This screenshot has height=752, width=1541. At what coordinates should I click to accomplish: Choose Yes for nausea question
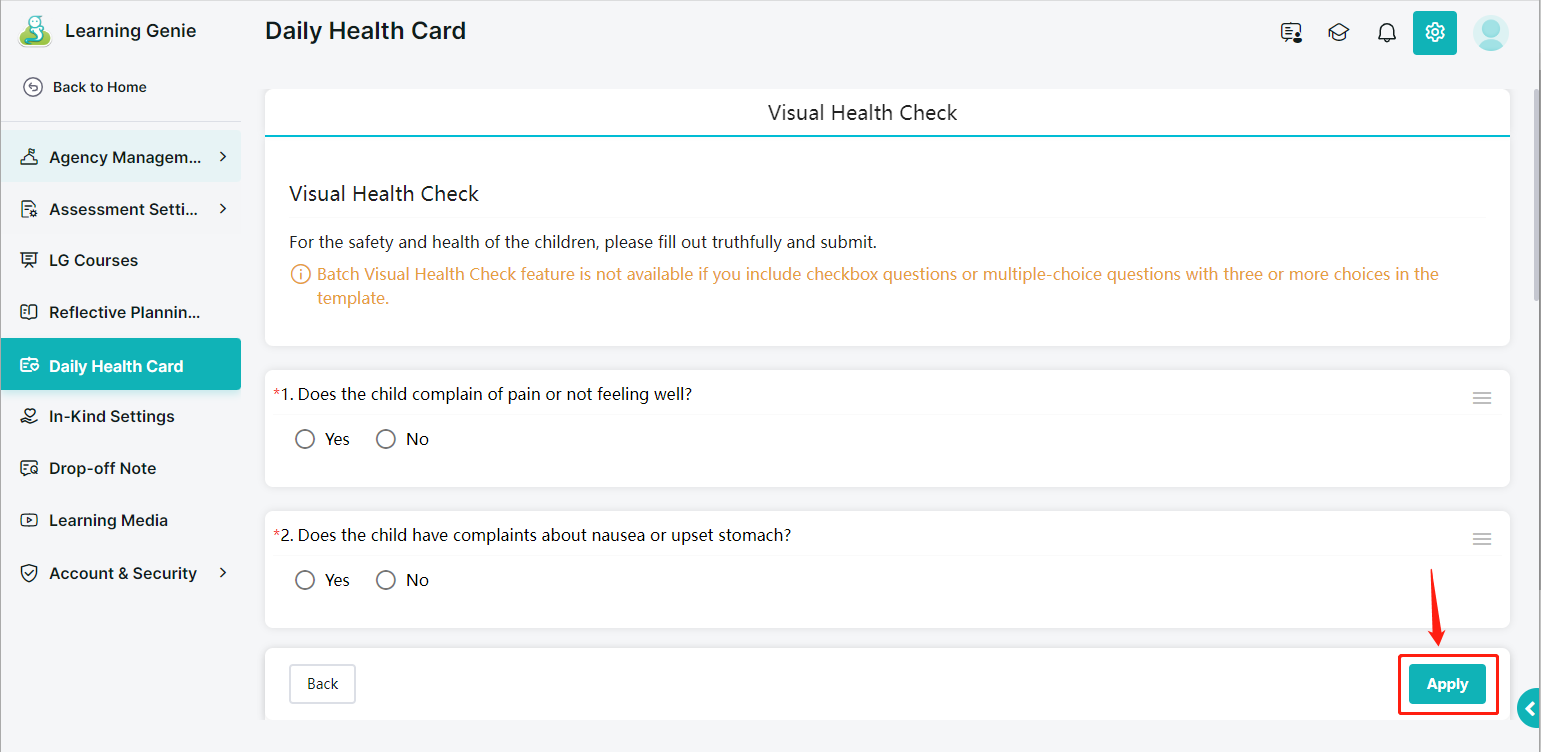[x=305, y=580]
